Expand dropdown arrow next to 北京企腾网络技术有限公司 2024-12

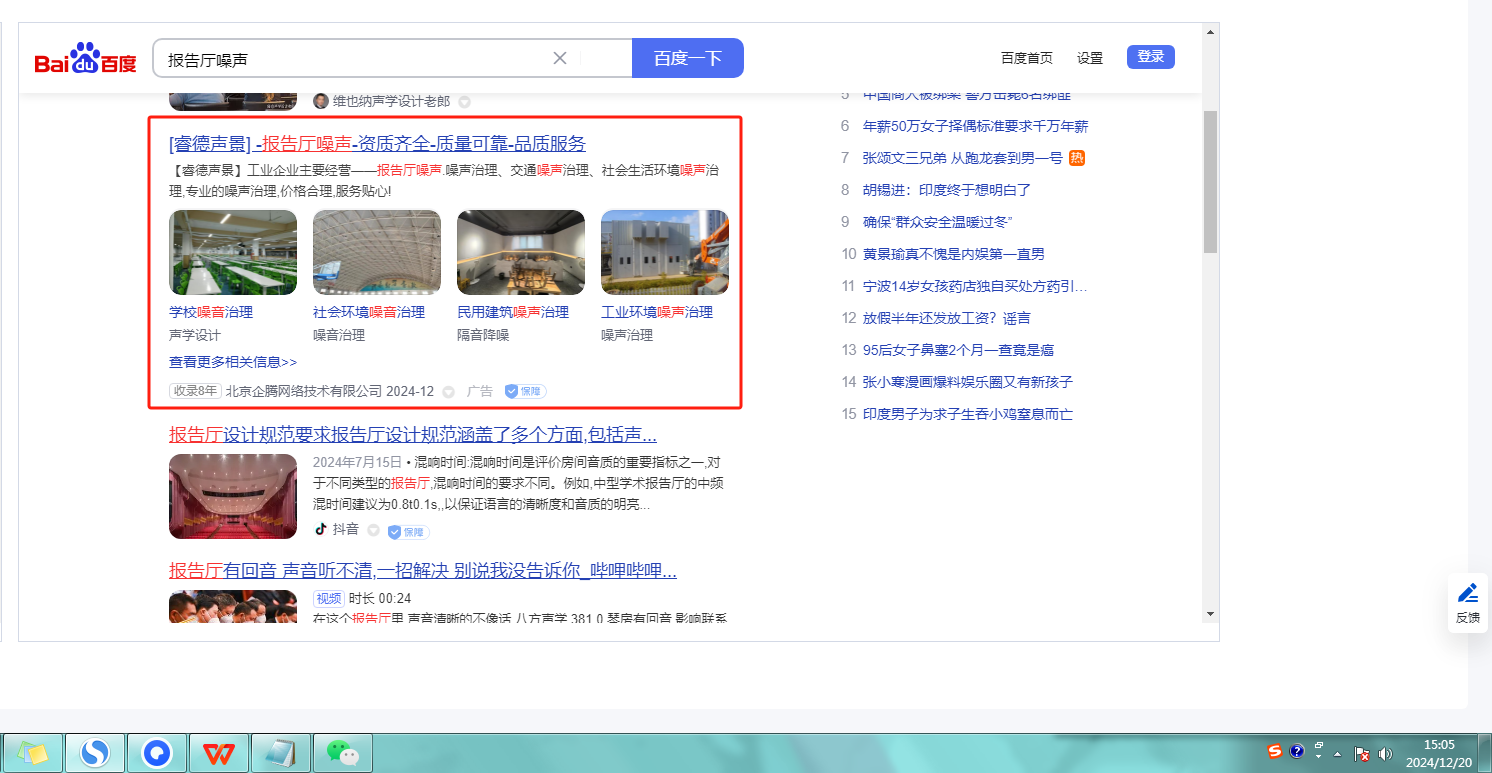(x=448, y=391)
